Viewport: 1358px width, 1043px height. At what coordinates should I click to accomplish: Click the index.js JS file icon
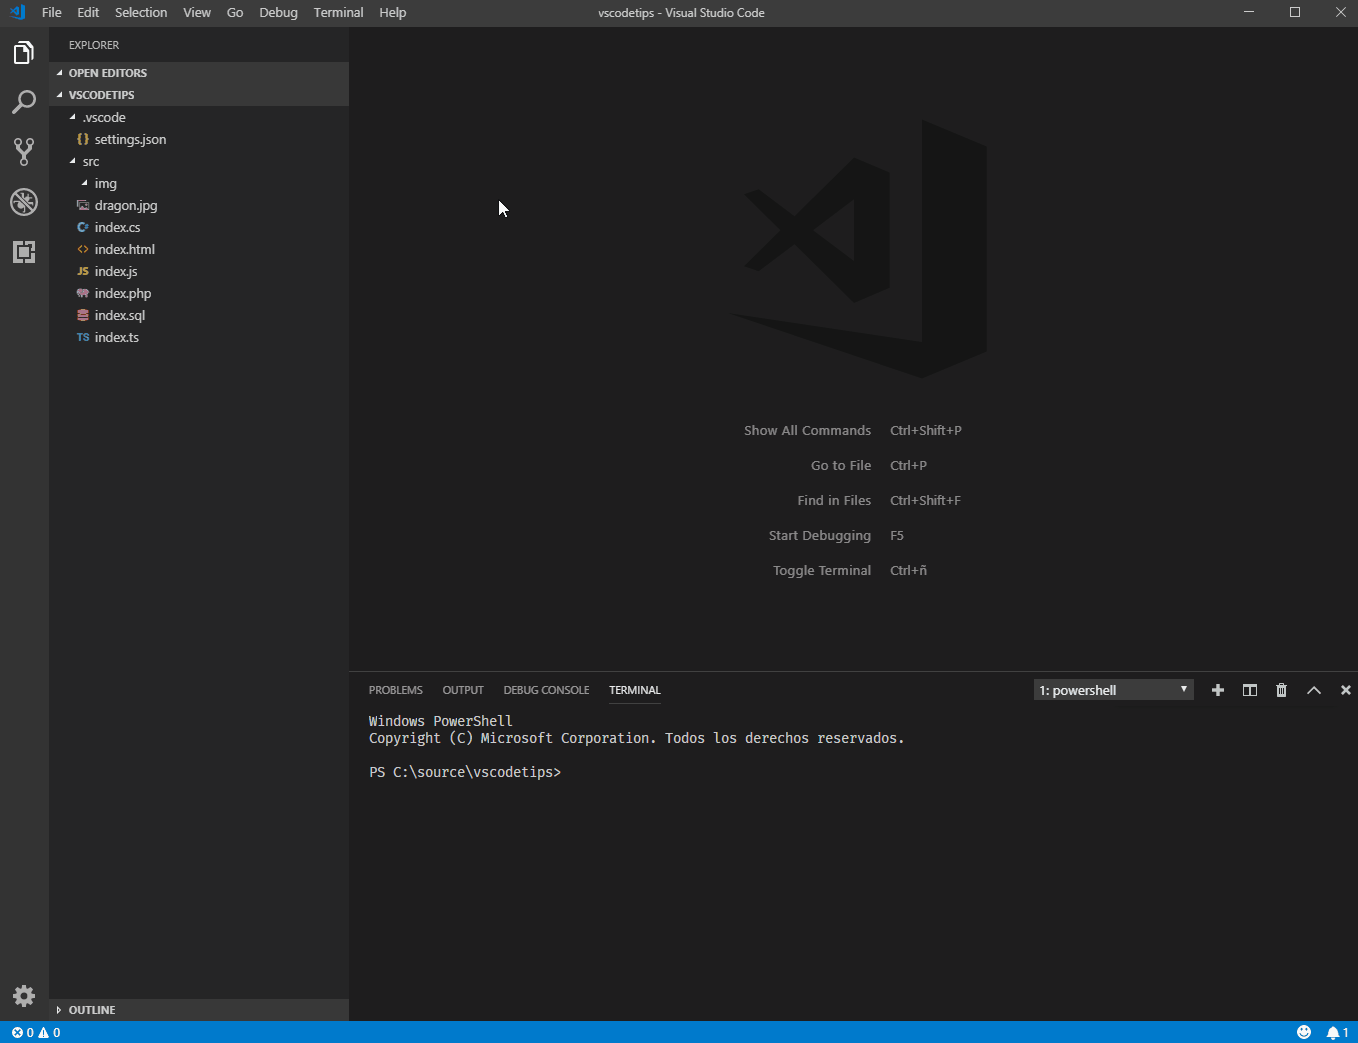(x=83, y=271)
